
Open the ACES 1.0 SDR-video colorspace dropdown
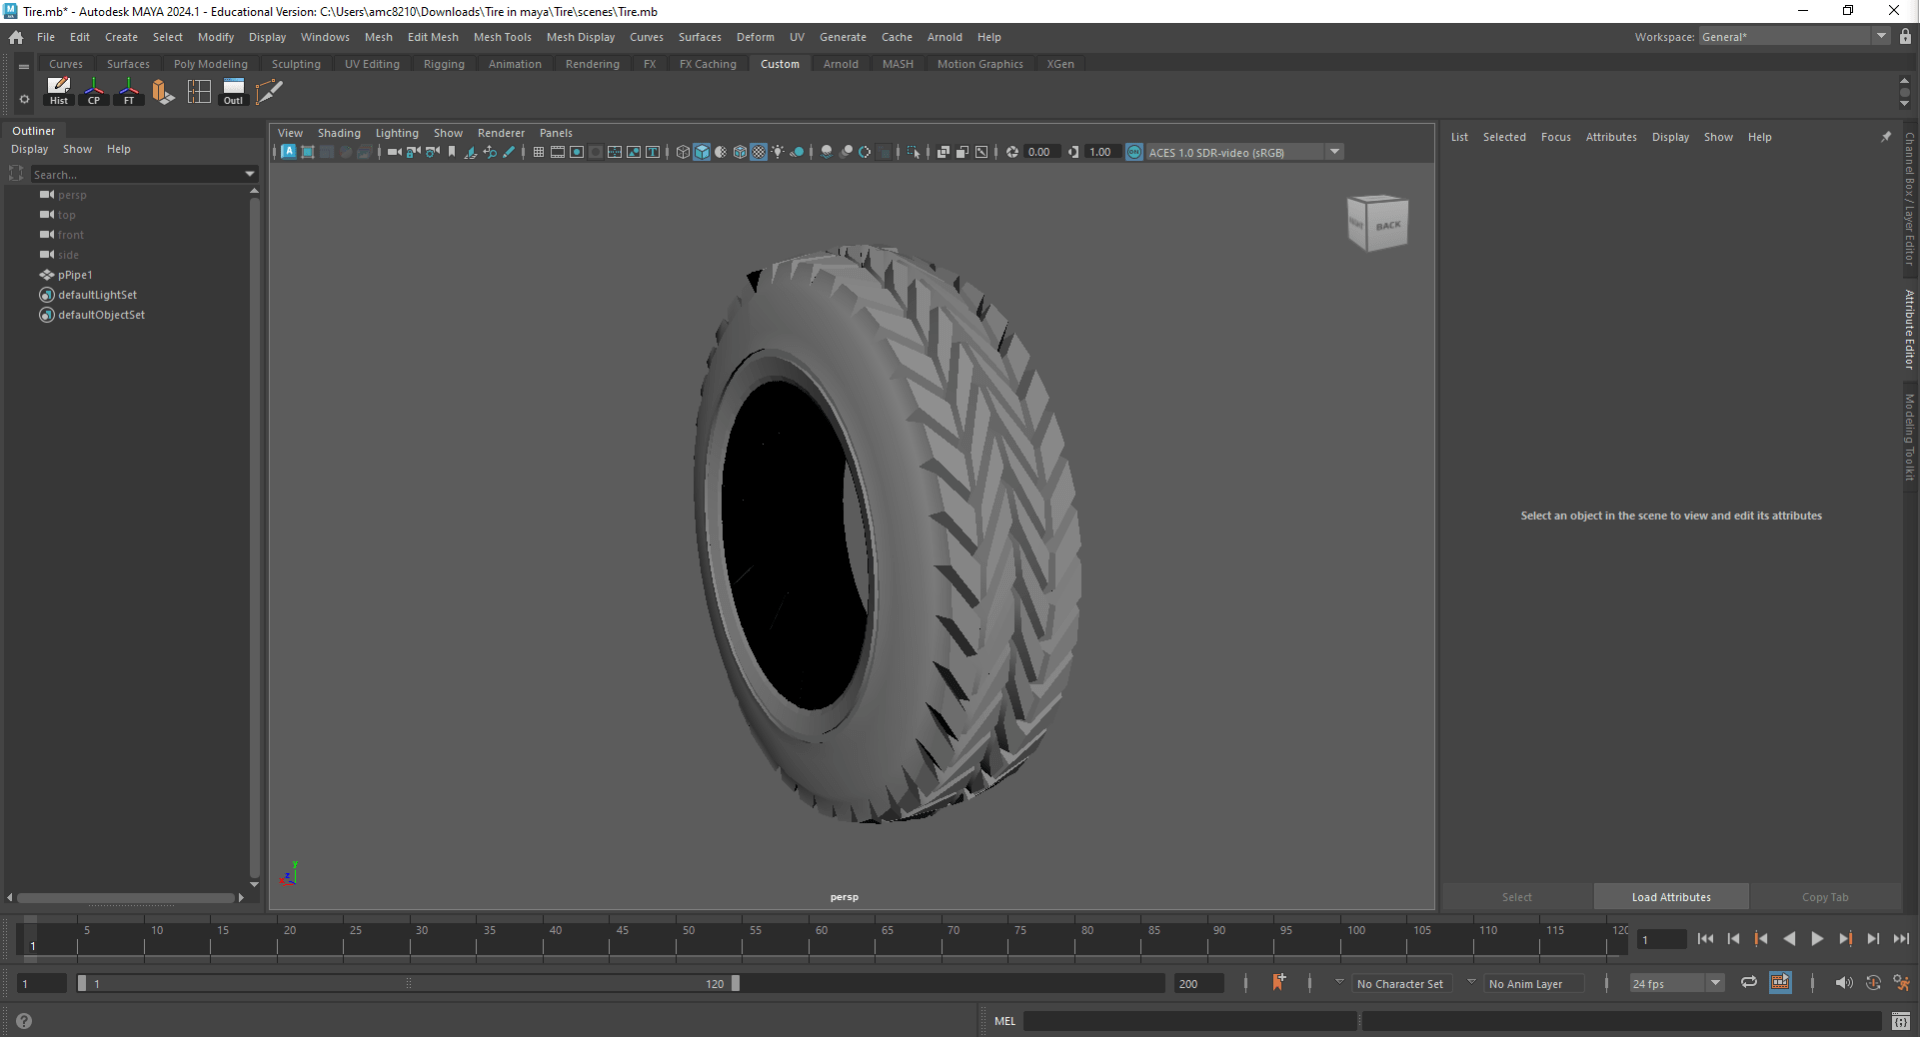point(1335,152)
